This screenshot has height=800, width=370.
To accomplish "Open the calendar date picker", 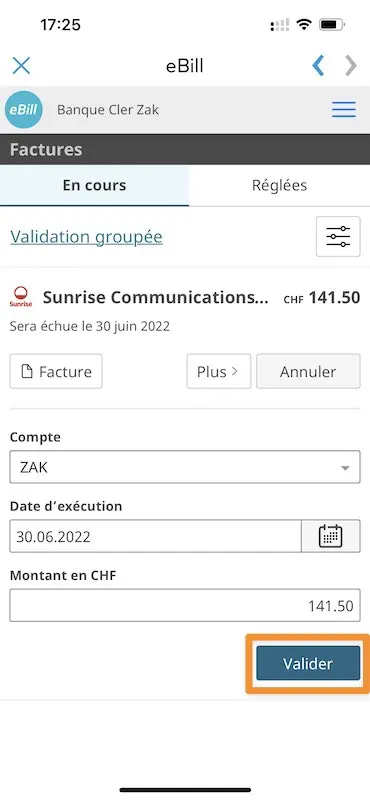I will coord(331,536).
